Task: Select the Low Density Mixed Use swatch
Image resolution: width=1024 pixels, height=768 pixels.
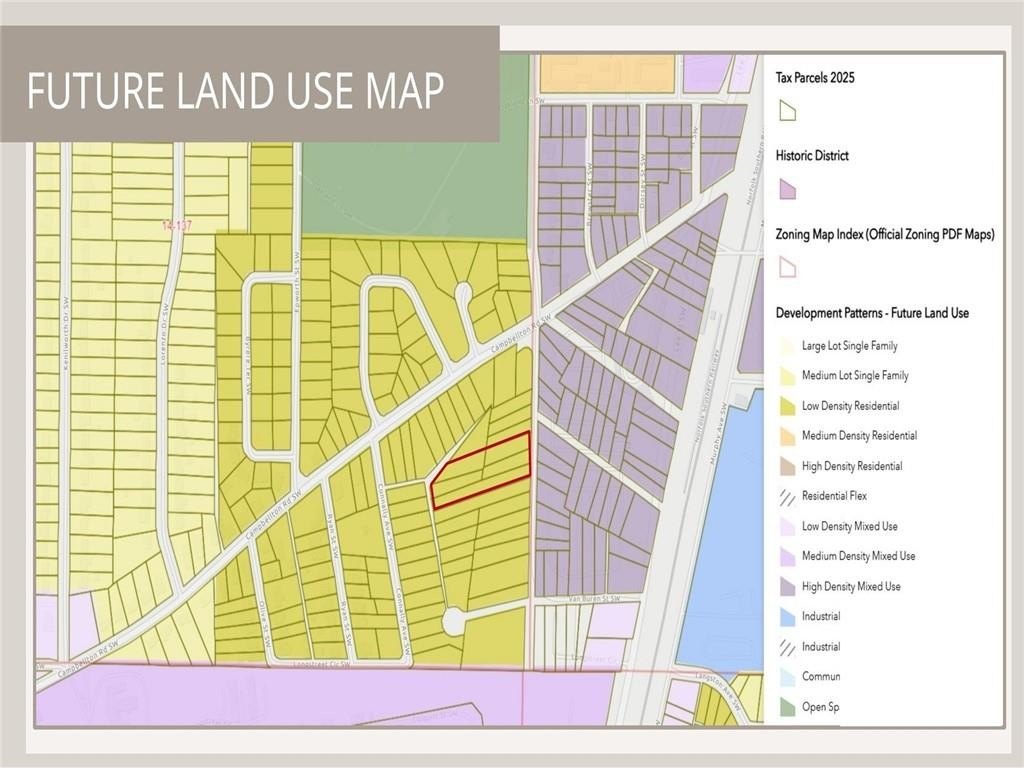Action: tap(788, 526)
